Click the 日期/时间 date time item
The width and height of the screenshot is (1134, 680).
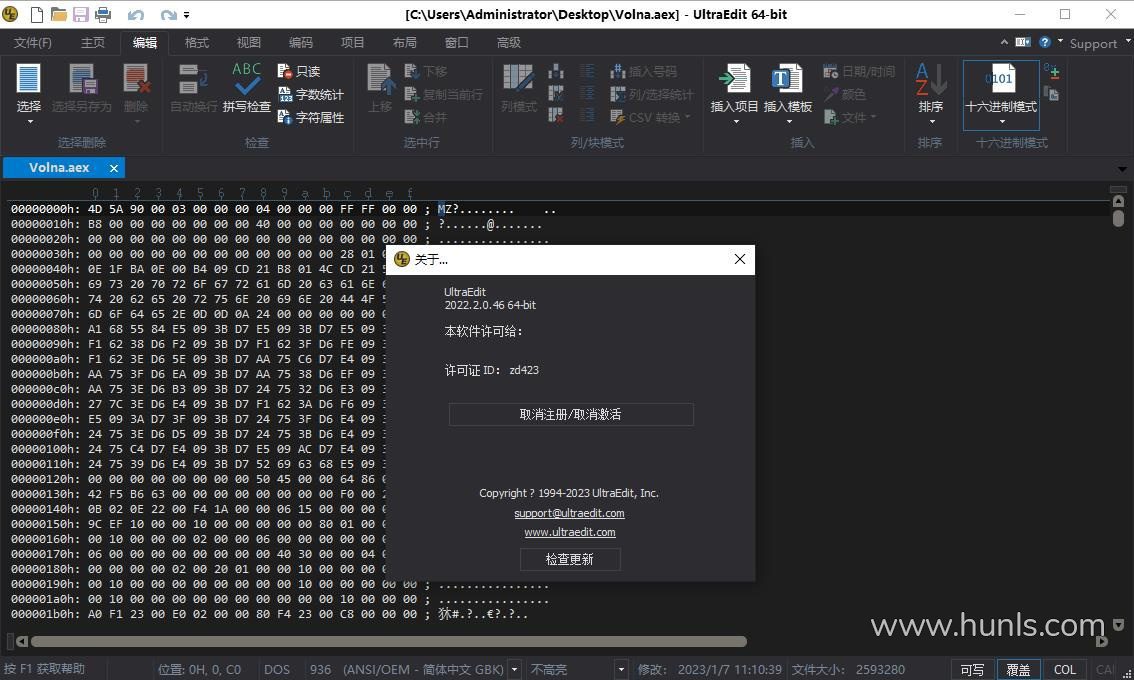click(859, 71)
